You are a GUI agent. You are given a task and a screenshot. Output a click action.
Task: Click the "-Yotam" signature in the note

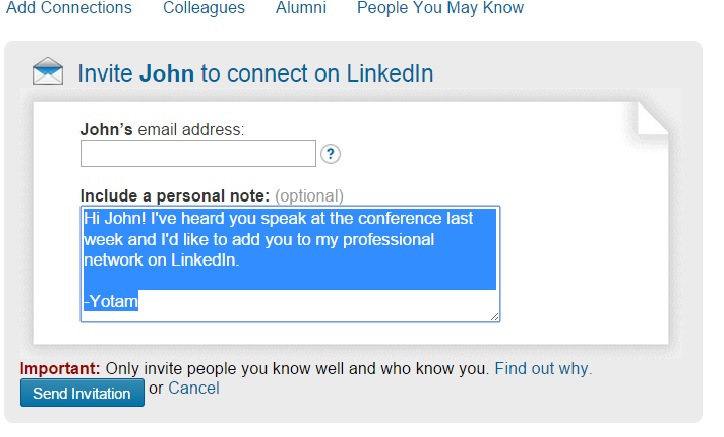109,300
